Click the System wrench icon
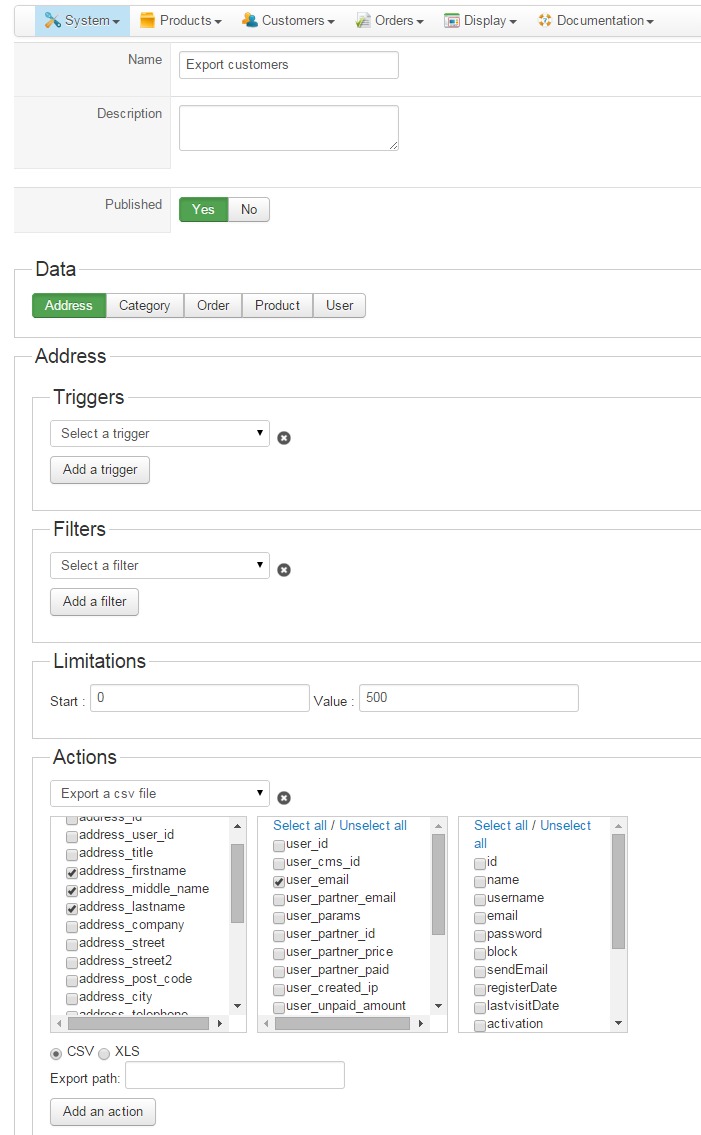 coord(52,20)
